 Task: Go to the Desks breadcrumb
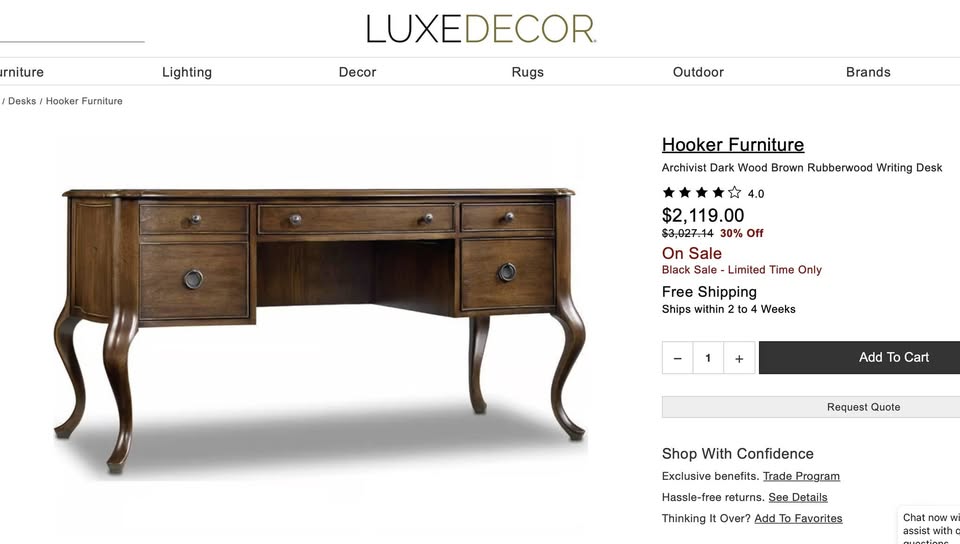(x=22, y=101)
